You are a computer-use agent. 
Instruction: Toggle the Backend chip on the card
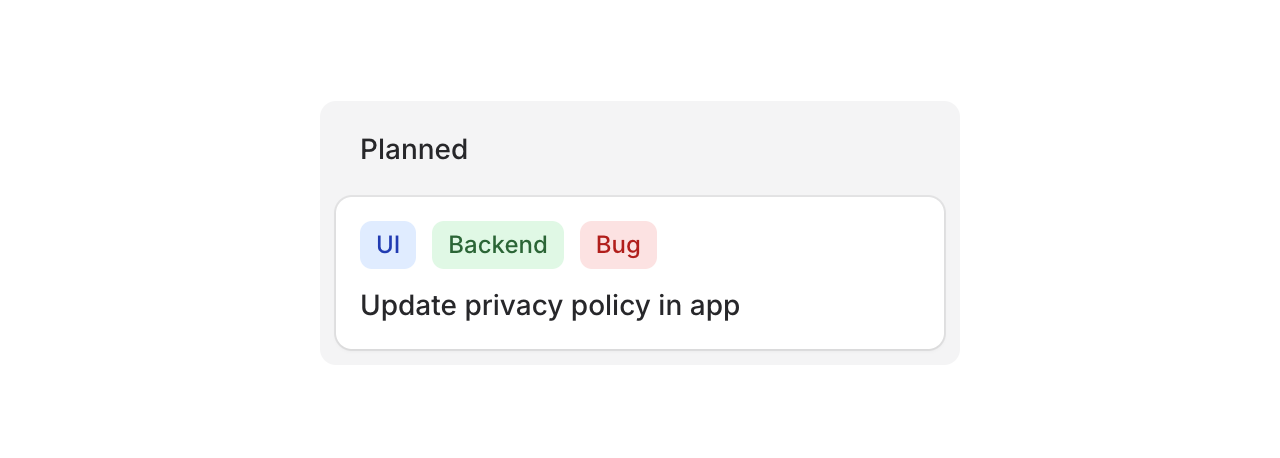(498, 245)
